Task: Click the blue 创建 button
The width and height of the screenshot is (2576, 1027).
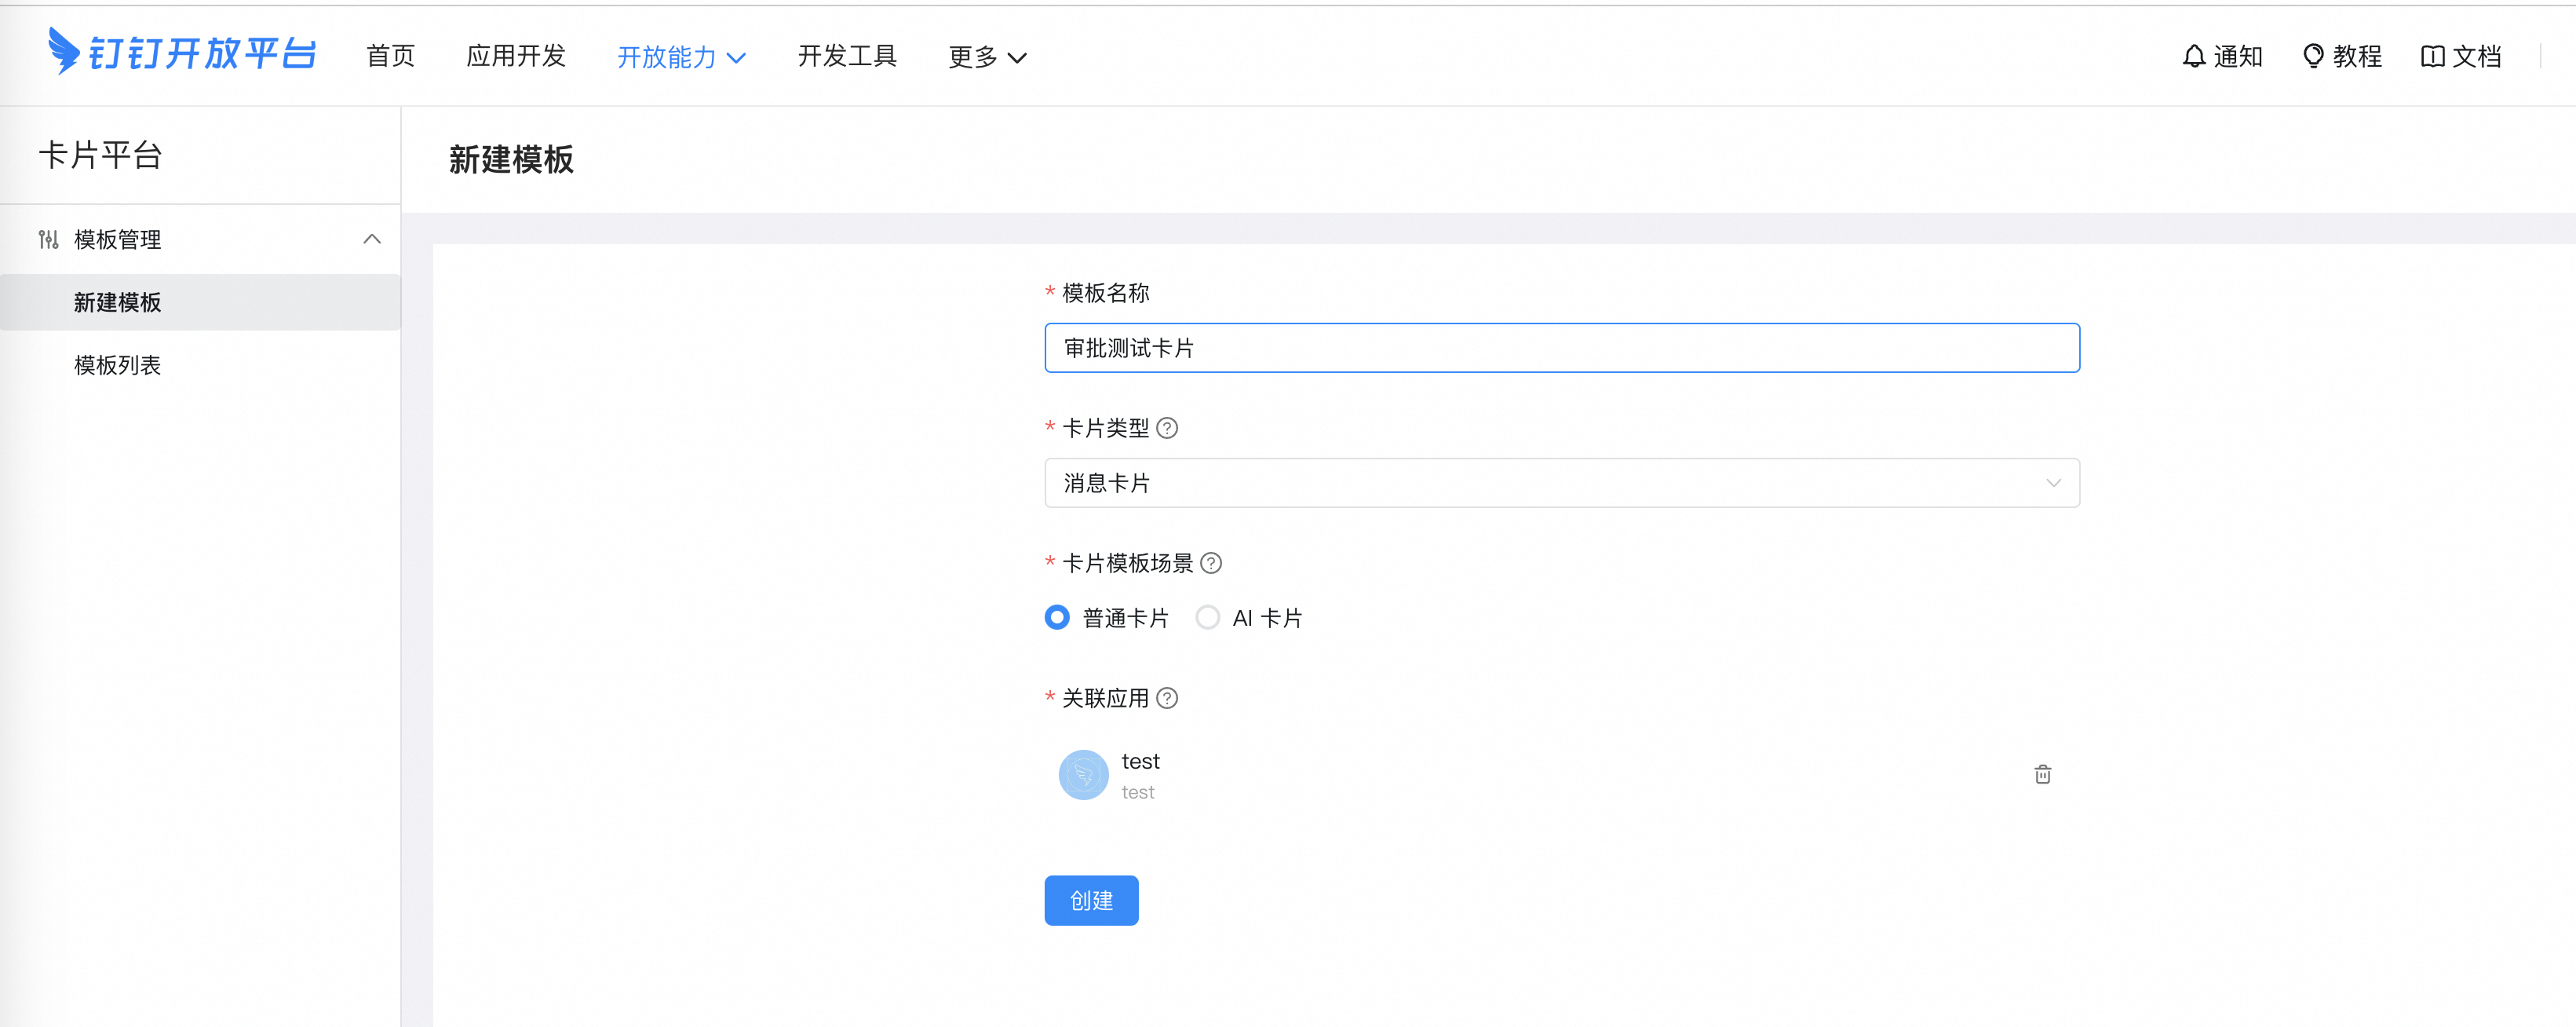Action: (1091, 900)
